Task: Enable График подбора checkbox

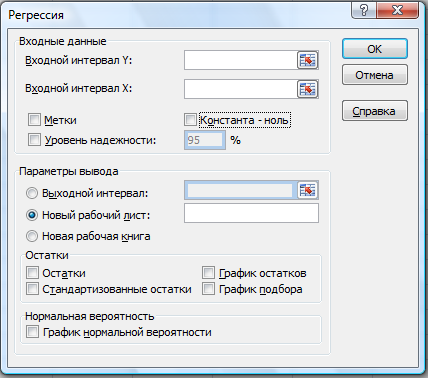Action: 208,289
